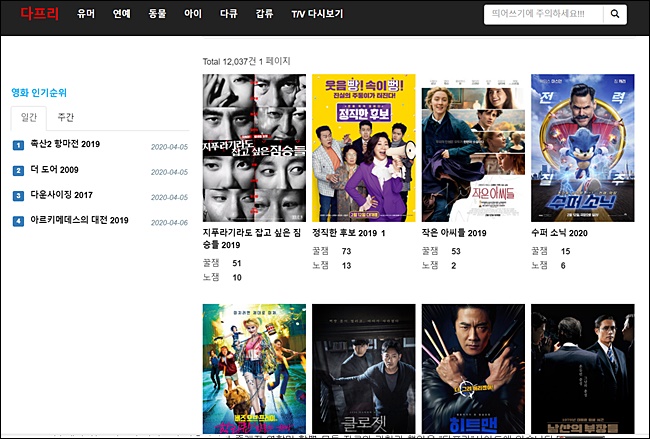Open title 수퍼 소닉 2020
Screen dimensions: 650x439
[x=559, y=233]
